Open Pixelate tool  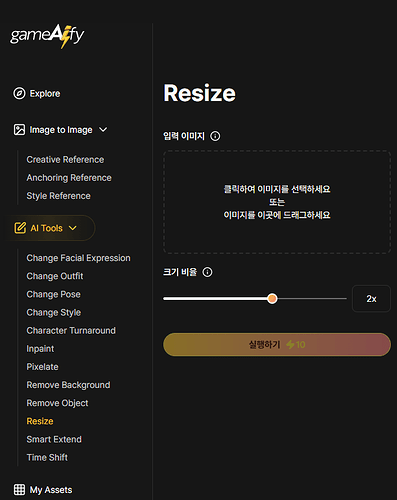[x=42, y=367]
